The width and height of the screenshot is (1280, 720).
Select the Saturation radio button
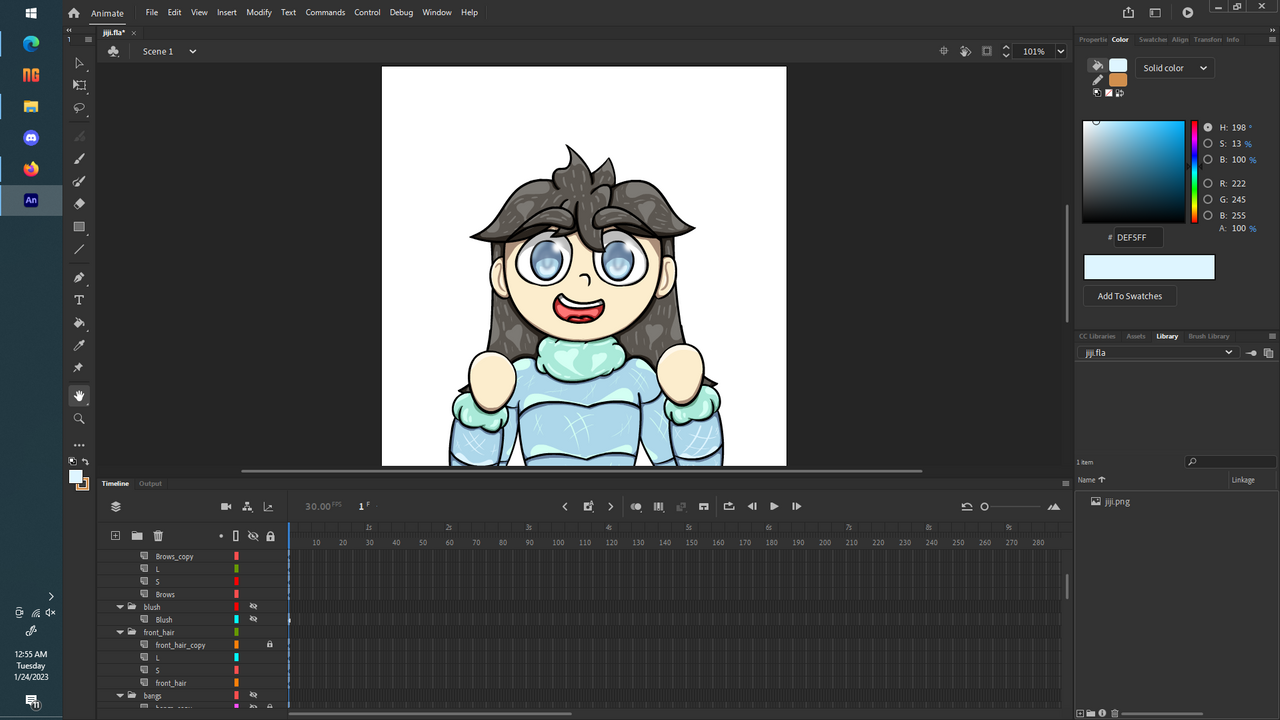pos(1208,143)
